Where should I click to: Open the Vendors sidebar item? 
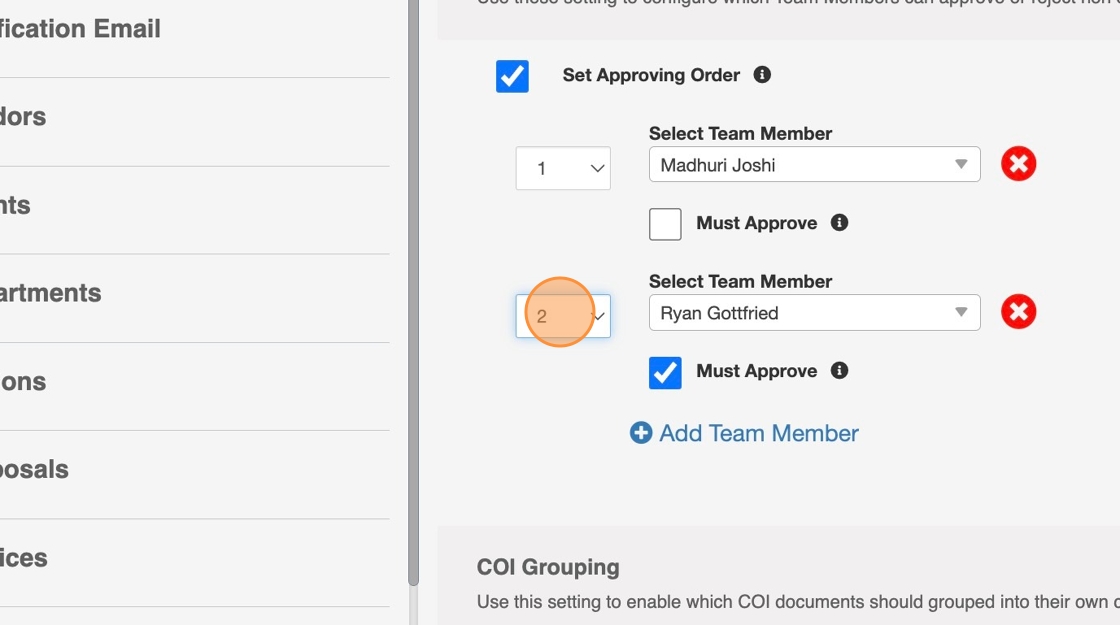[x=23, y=117]
